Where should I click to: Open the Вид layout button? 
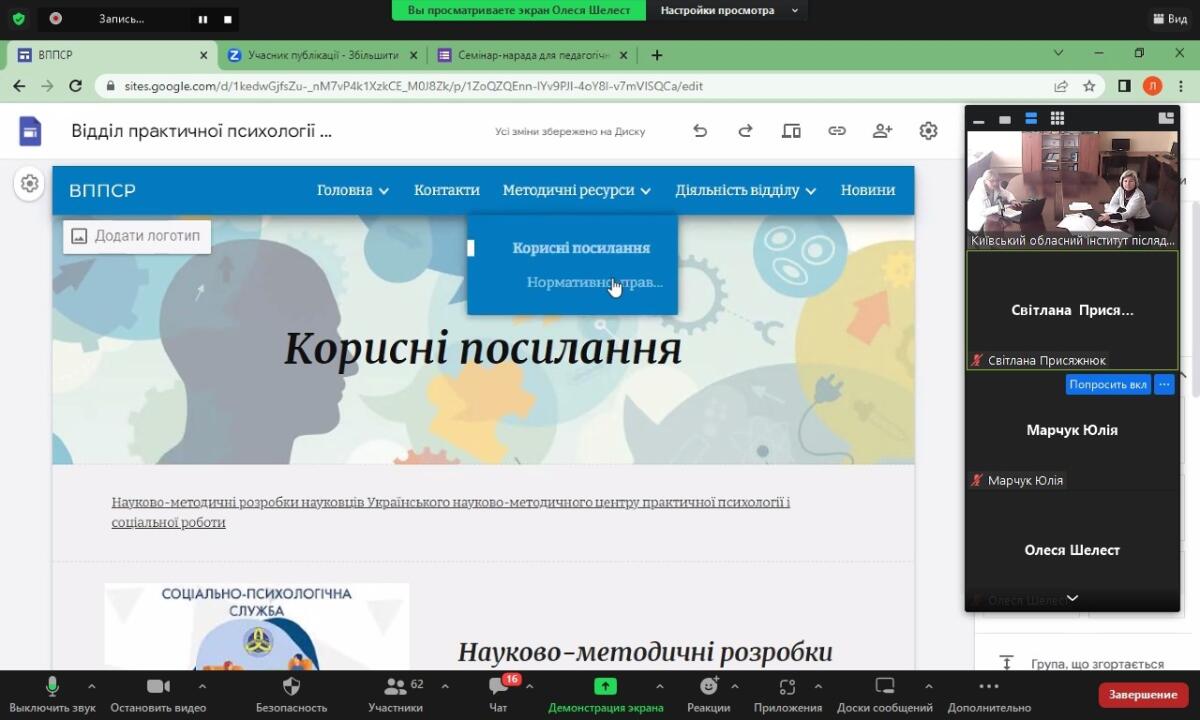click(1168, 18)
